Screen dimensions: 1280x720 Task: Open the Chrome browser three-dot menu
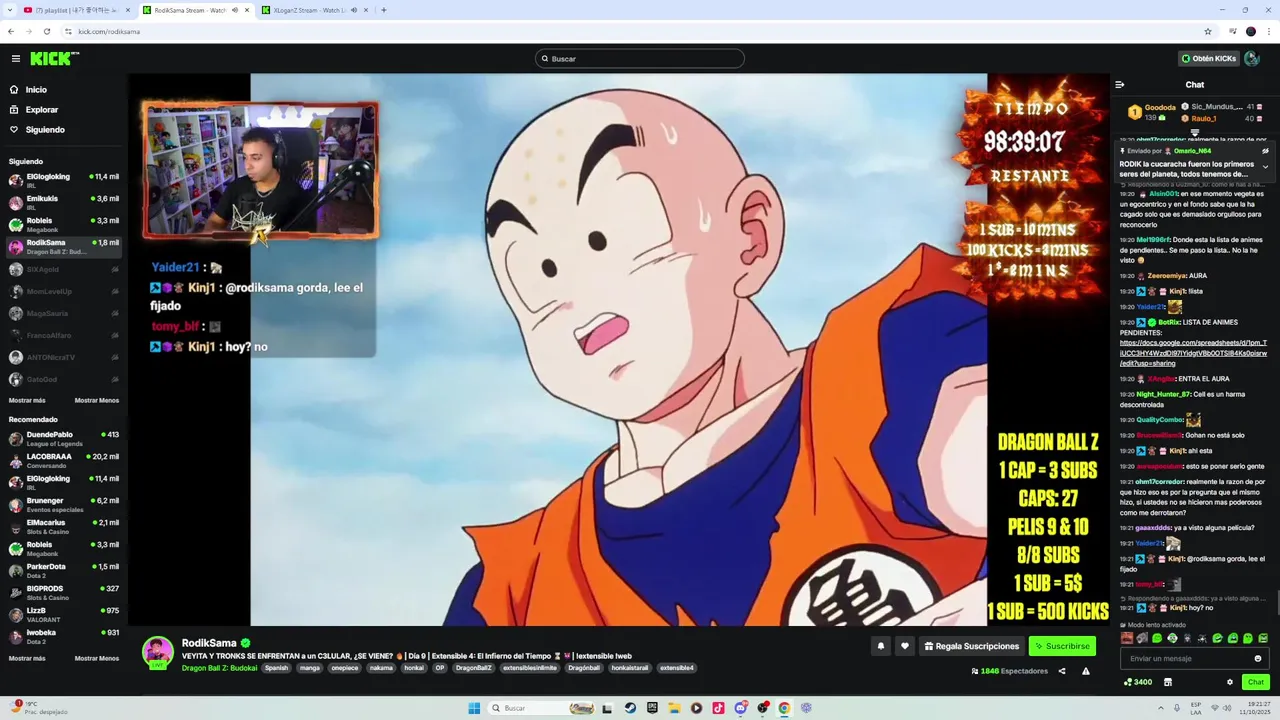click(x=1269, y=31)
